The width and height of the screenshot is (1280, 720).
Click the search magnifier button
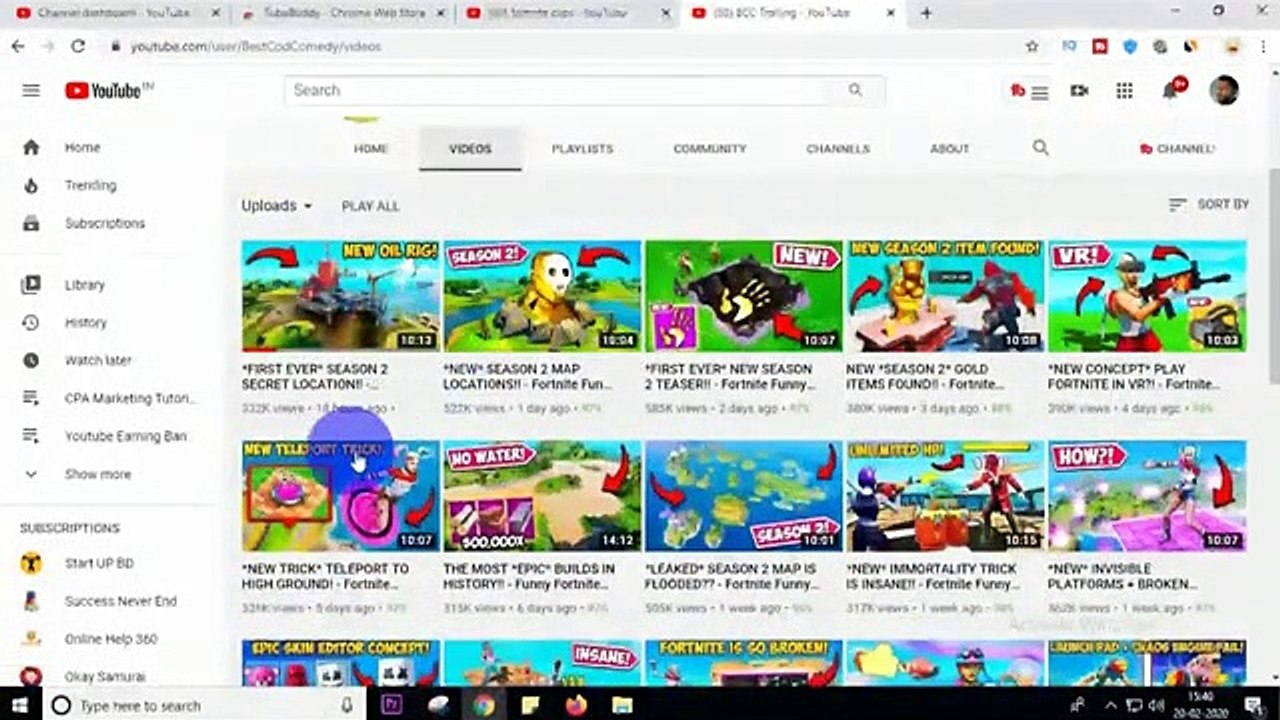pyautogui.click(x=855, y=90)
